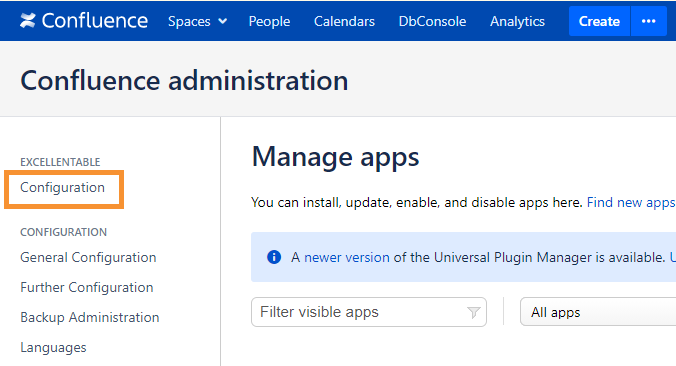The height and width of the screenshot is (366, 676).
Task: Open the Analytics menu item
Action: click(x=517, y=21)
